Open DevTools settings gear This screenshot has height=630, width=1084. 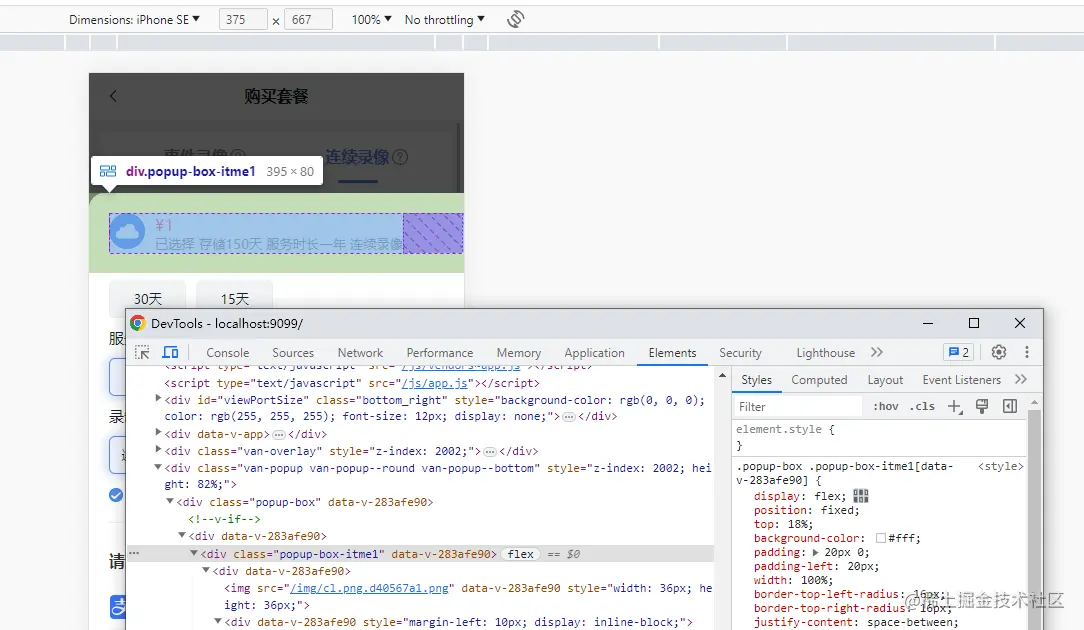(998, 352)
